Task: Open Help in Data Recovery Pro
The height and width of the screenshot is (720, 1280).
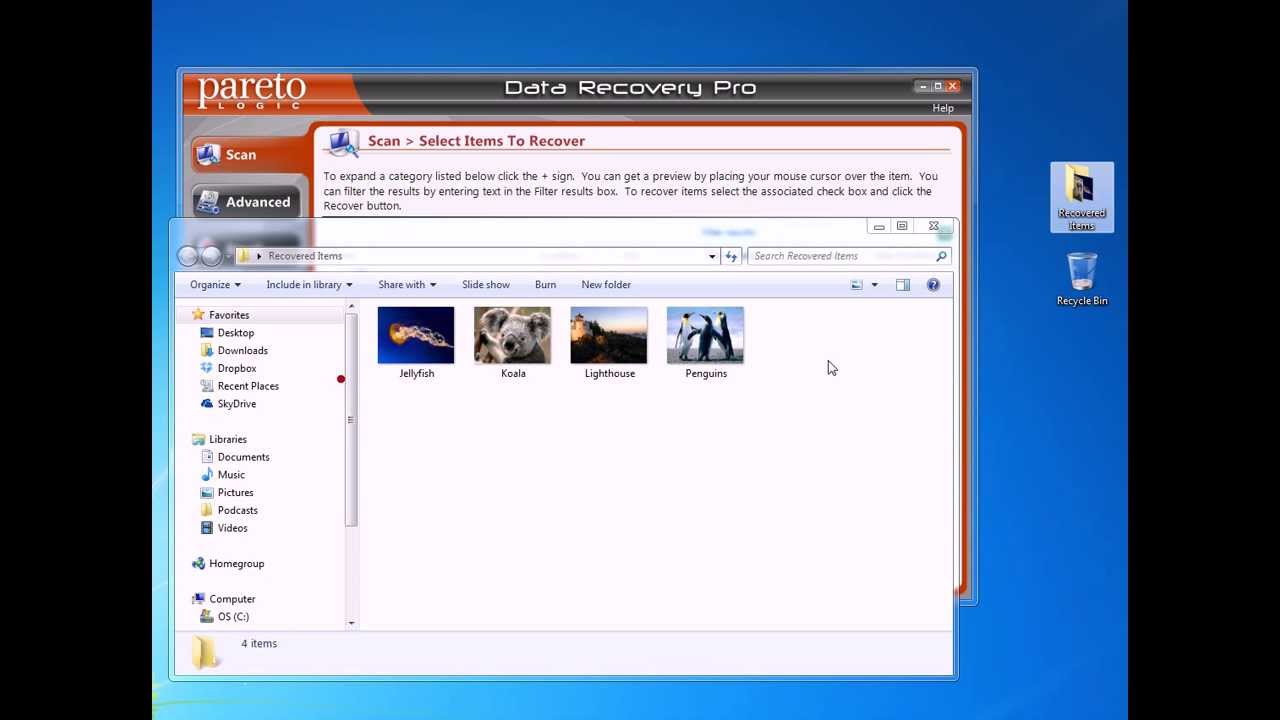Action: tap(943, 108)
